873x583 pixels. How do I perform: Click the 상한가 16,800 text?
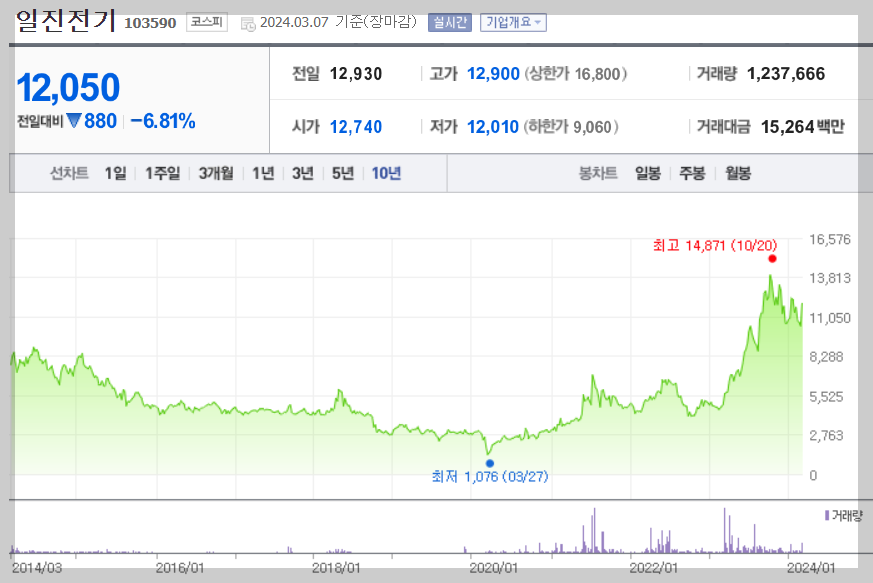pyautogui.click(x=576, y=74)
